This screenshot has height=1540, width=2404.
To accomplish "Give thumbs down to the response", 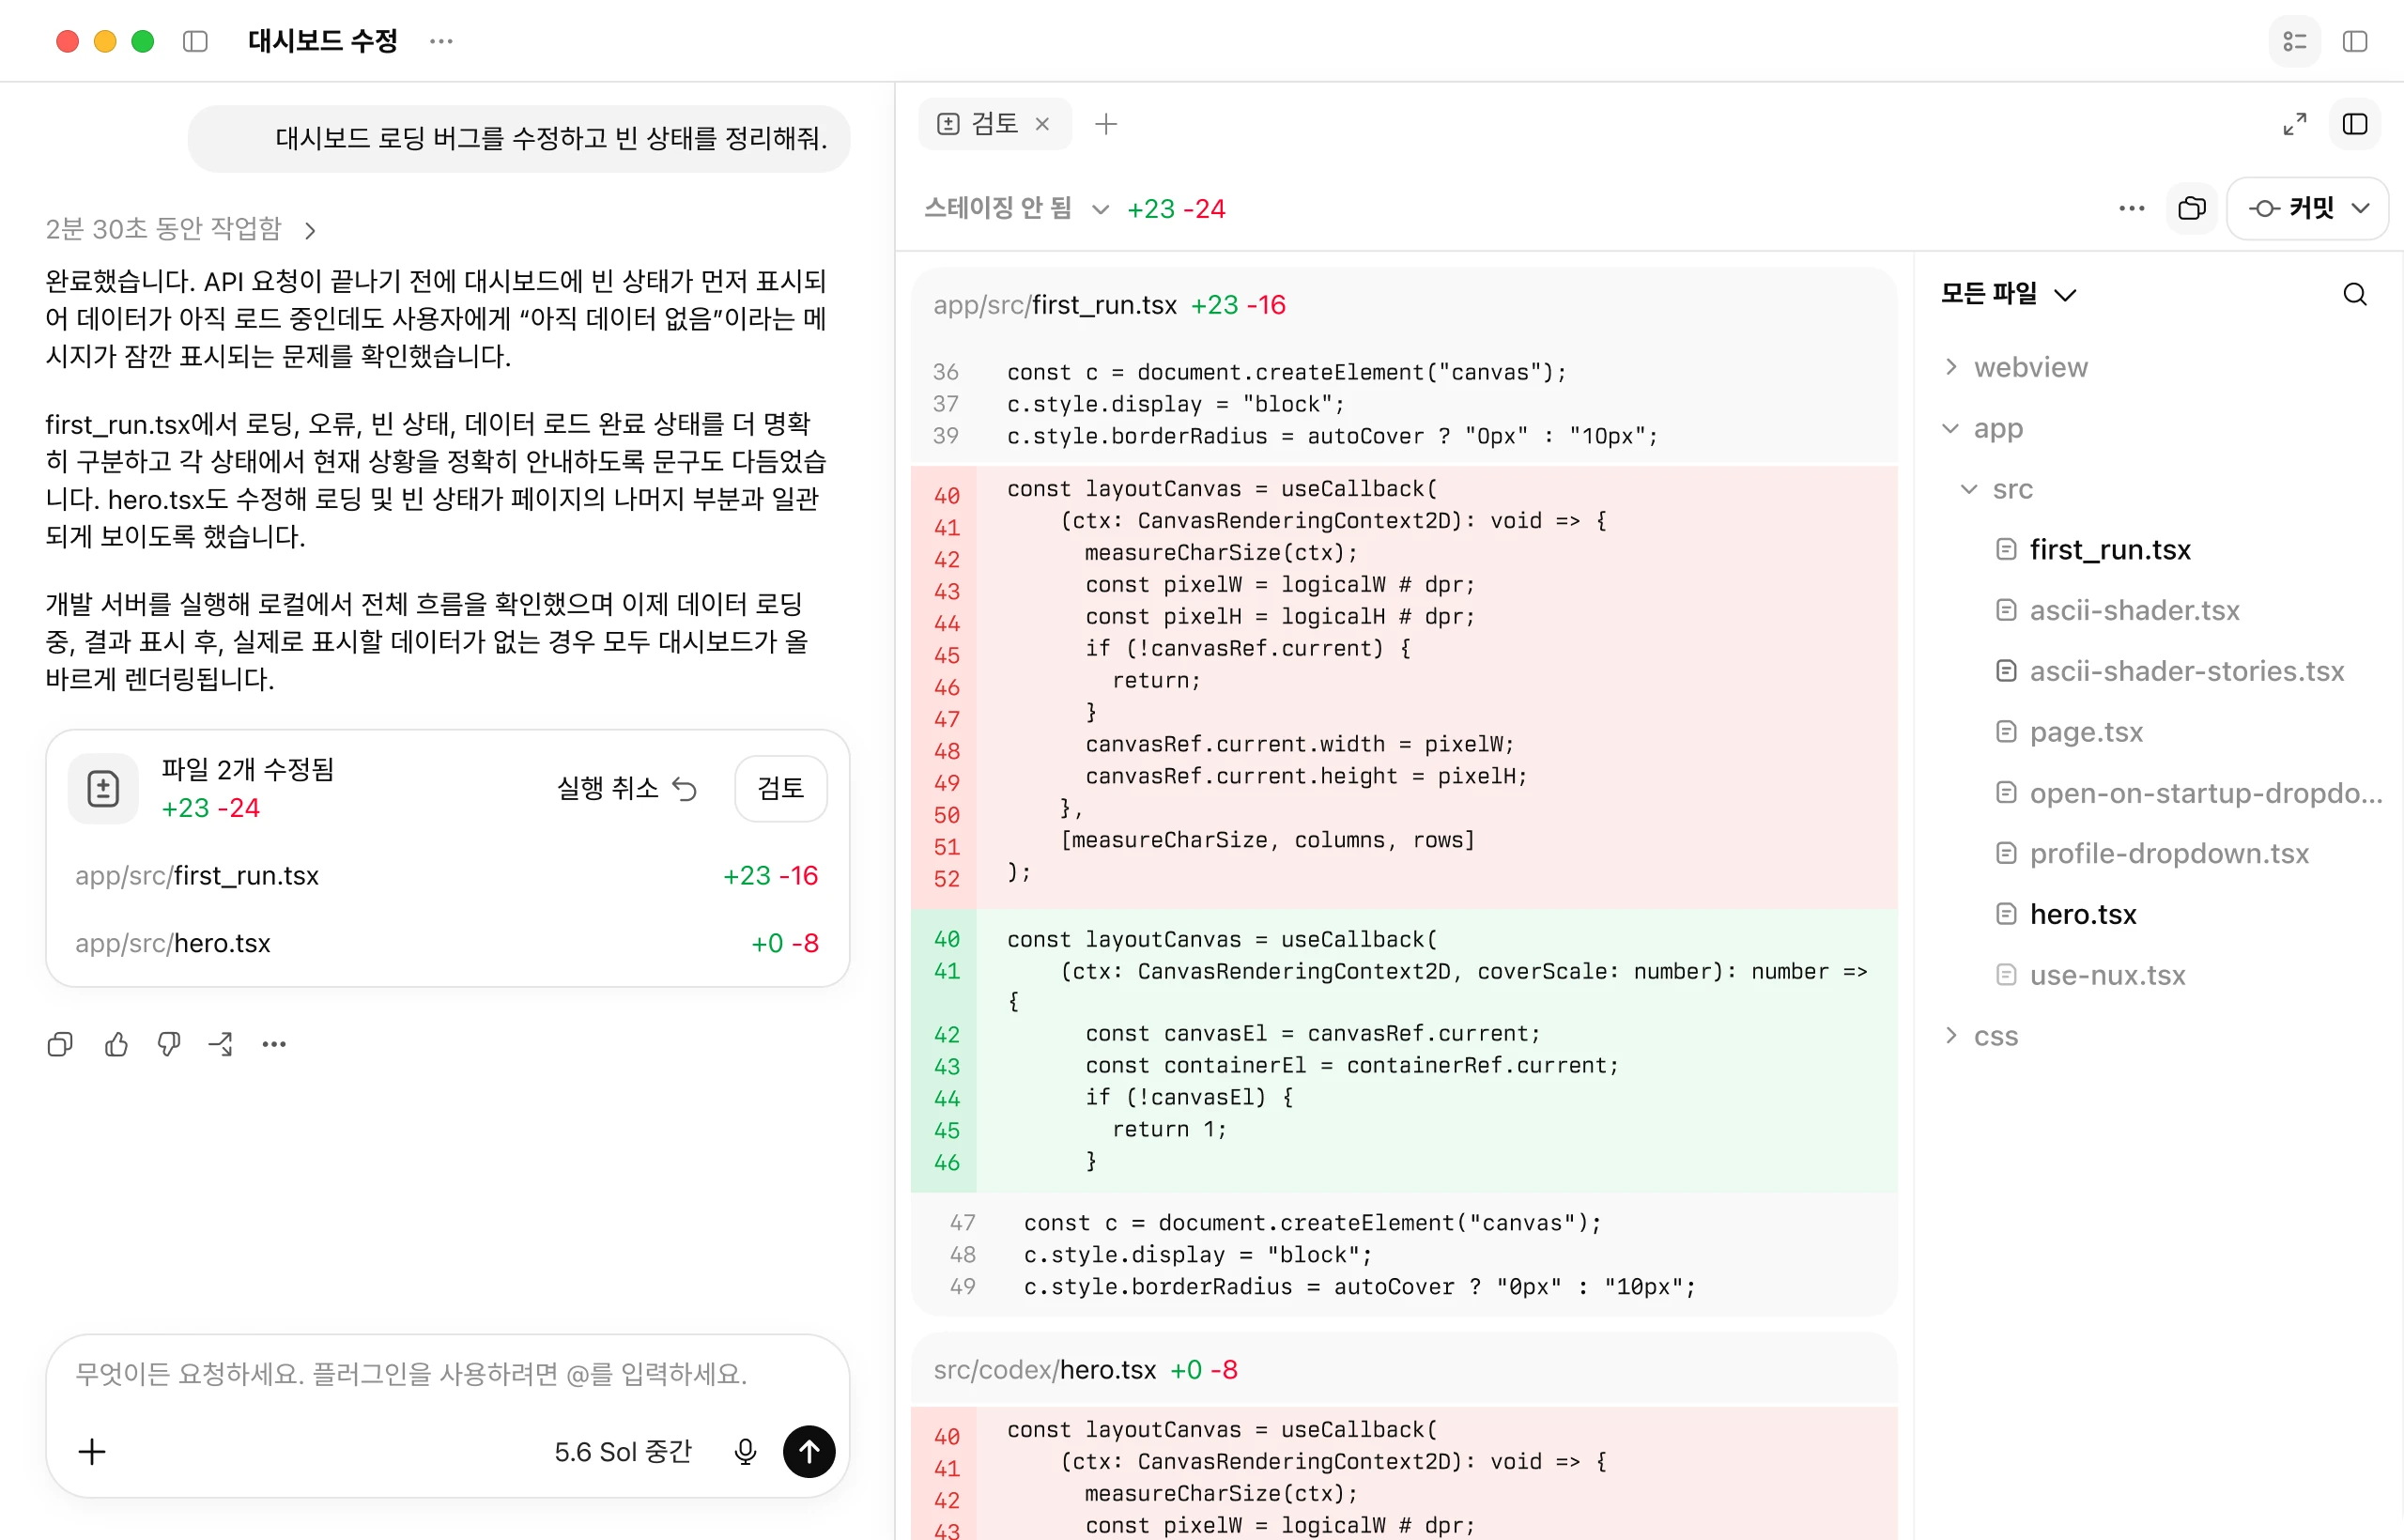I will coord(169,1044).
